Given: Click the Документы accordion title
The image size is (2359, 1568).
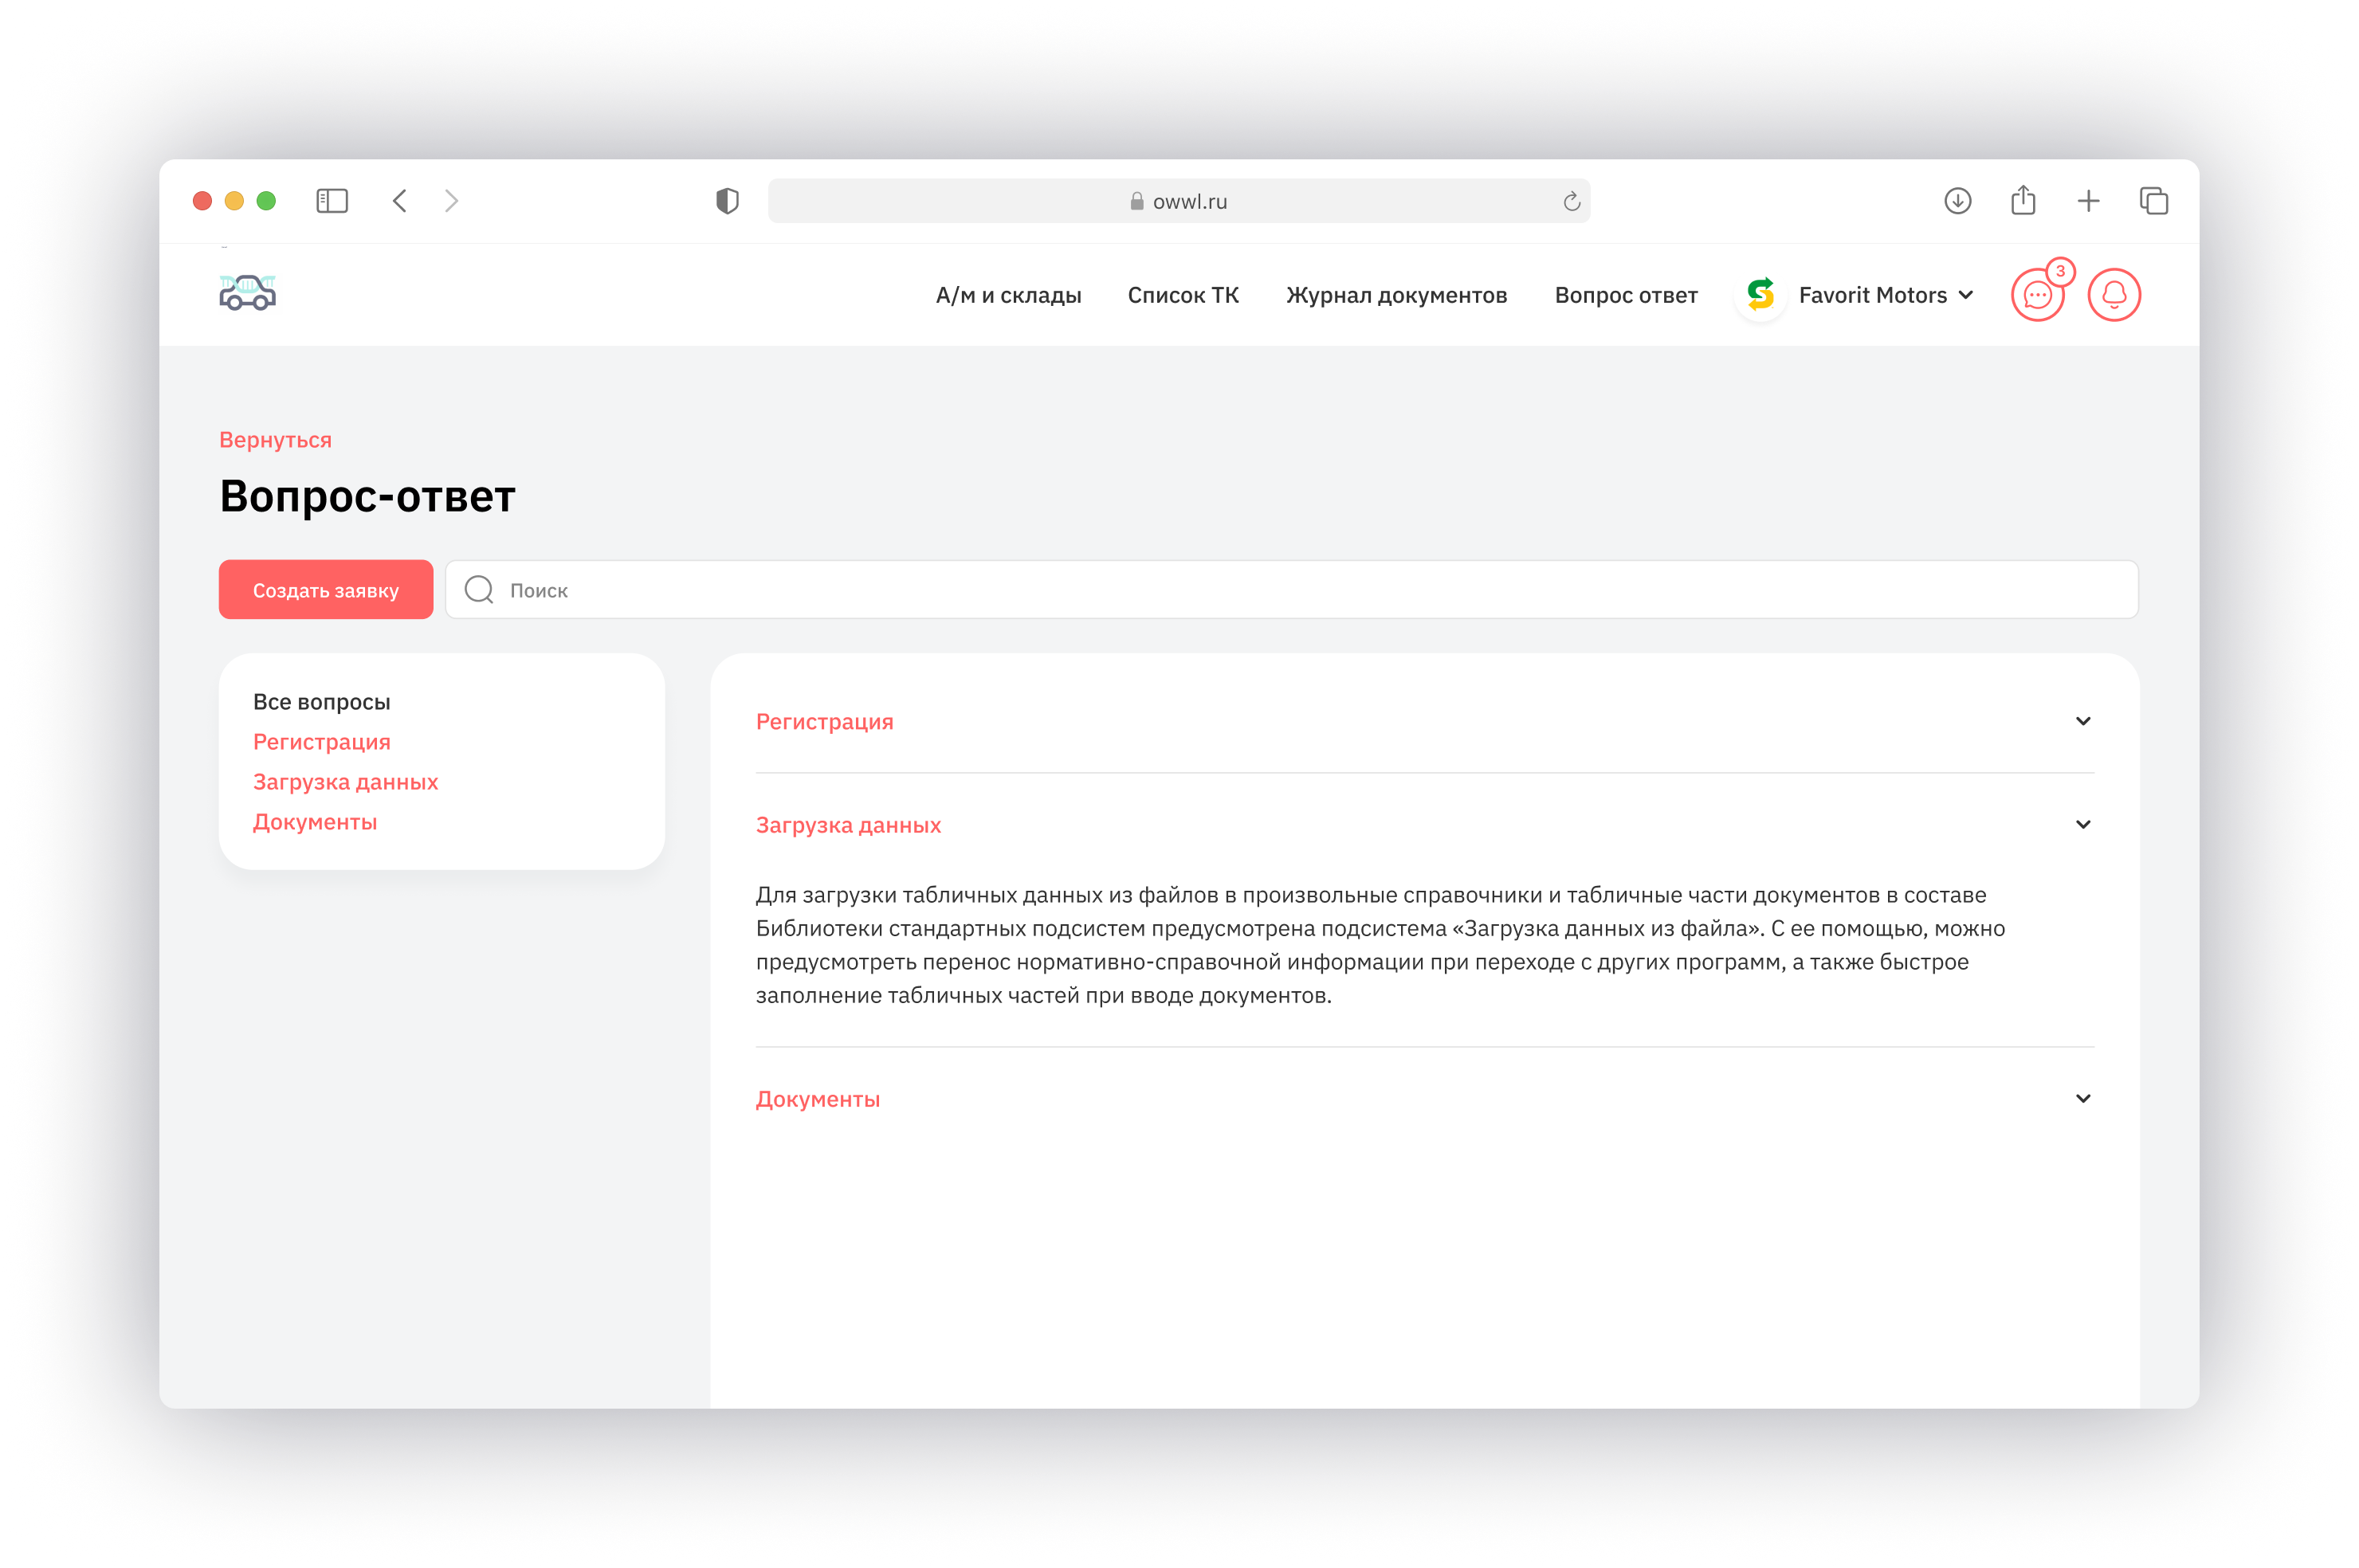Looking at the screenshot, I should point(817,1099).
